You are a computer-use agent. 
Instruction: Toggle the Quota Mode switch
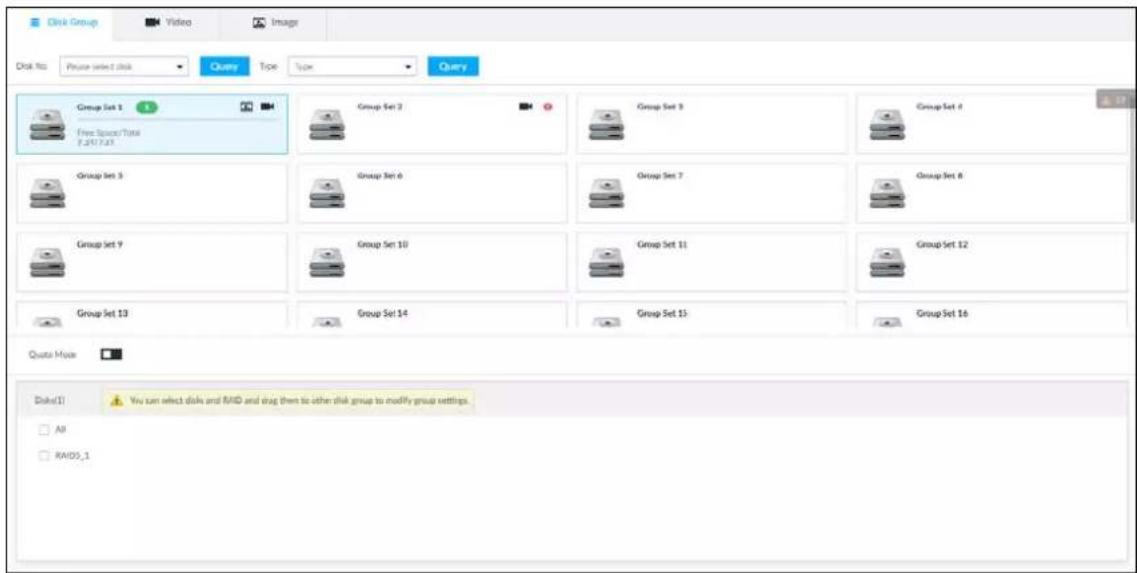[112, 354]
